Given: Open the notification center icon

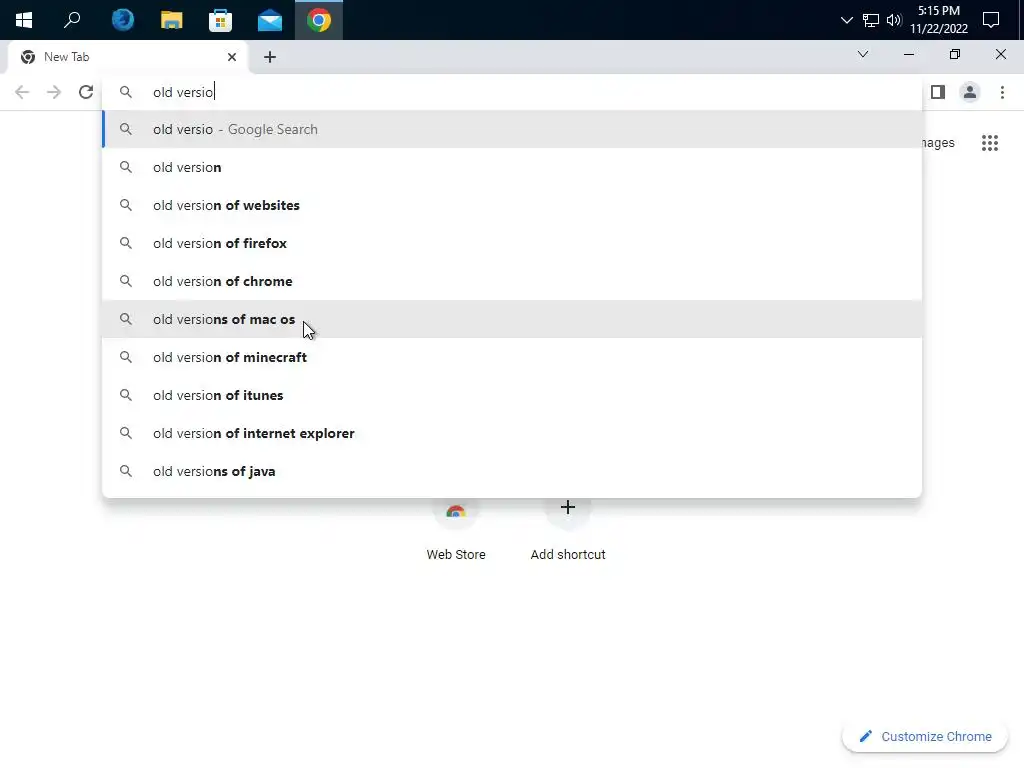Looking at the screenshot, I should pos(991,20).
